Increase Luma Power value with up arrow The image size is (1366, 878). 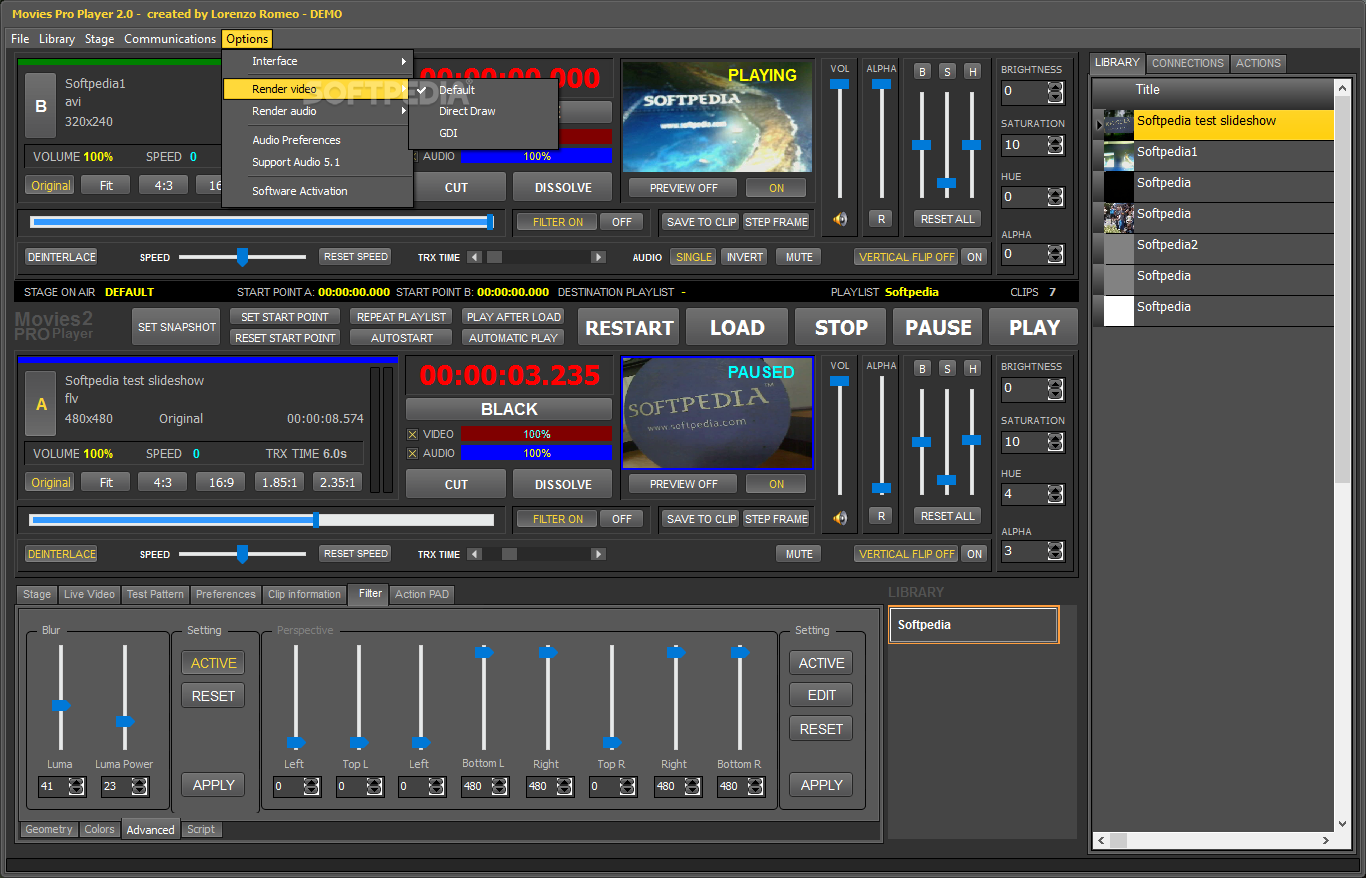[x=138, y=781]
